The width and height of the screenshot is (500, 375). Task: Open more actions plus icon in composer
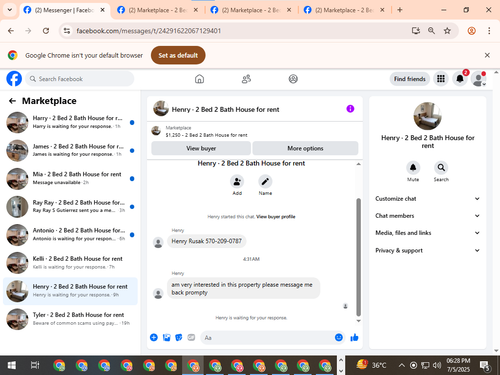point(154,337)
